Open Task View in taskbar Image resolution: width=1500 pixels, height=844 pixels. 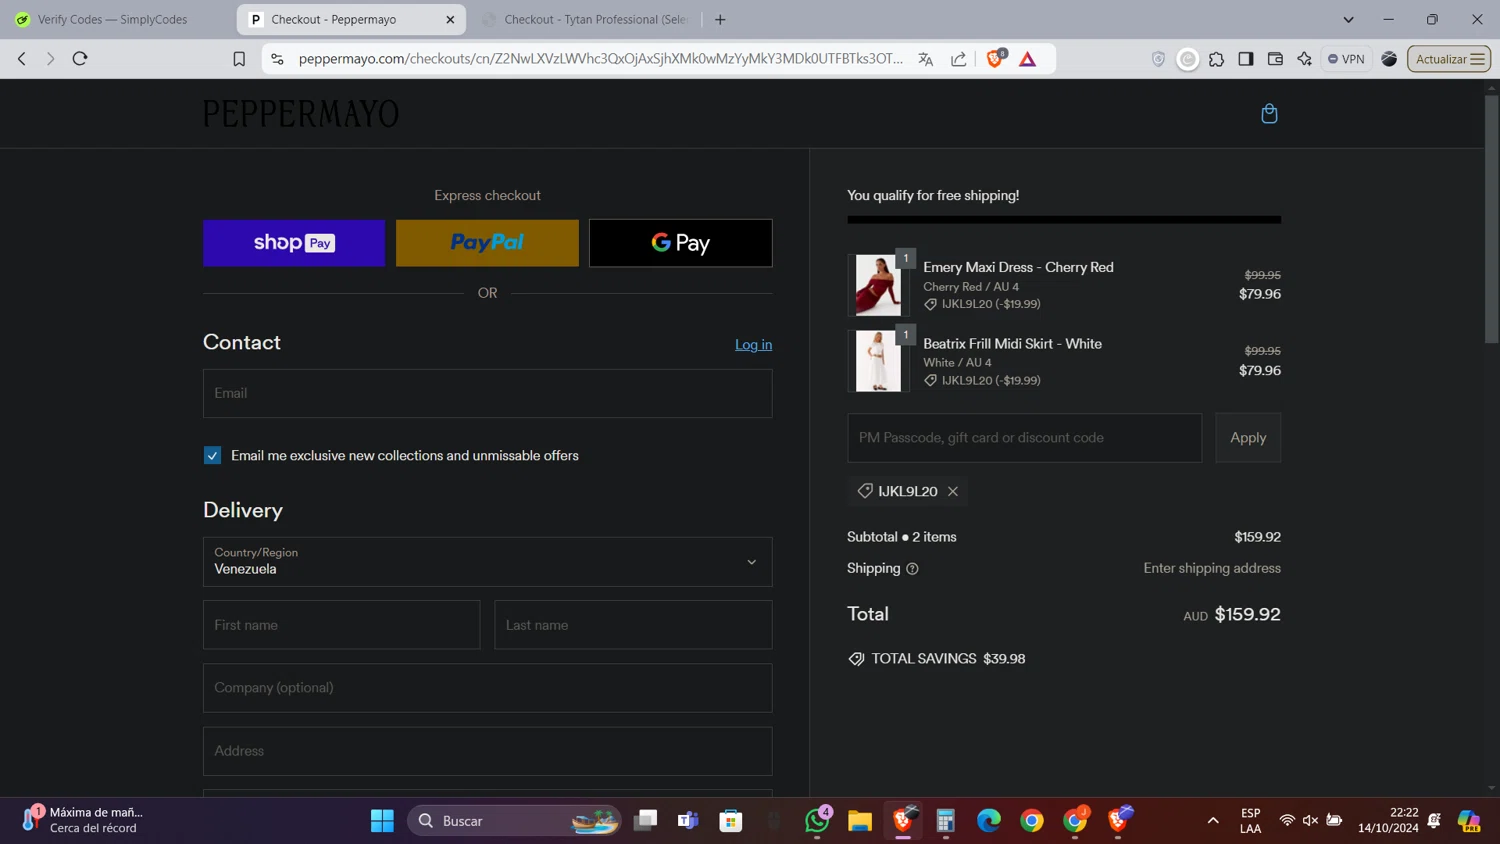coord(646,821)
